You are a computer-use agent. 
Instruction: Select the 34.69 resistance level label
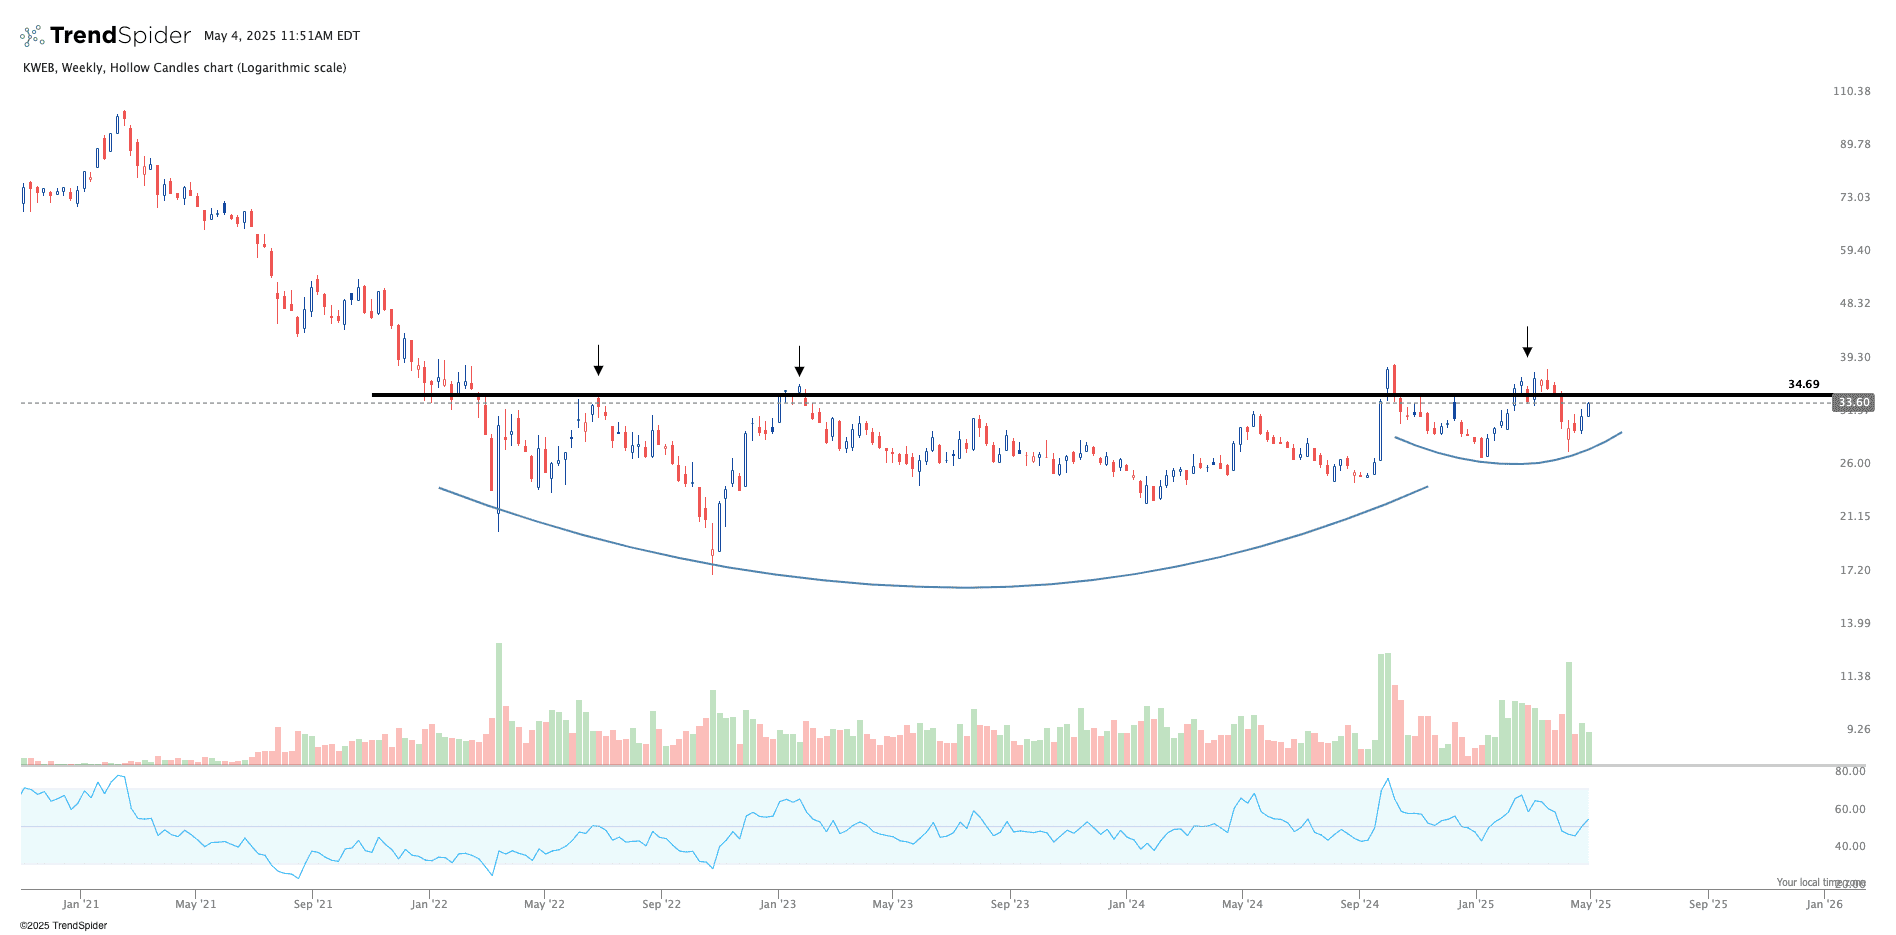click(1803, 384)
